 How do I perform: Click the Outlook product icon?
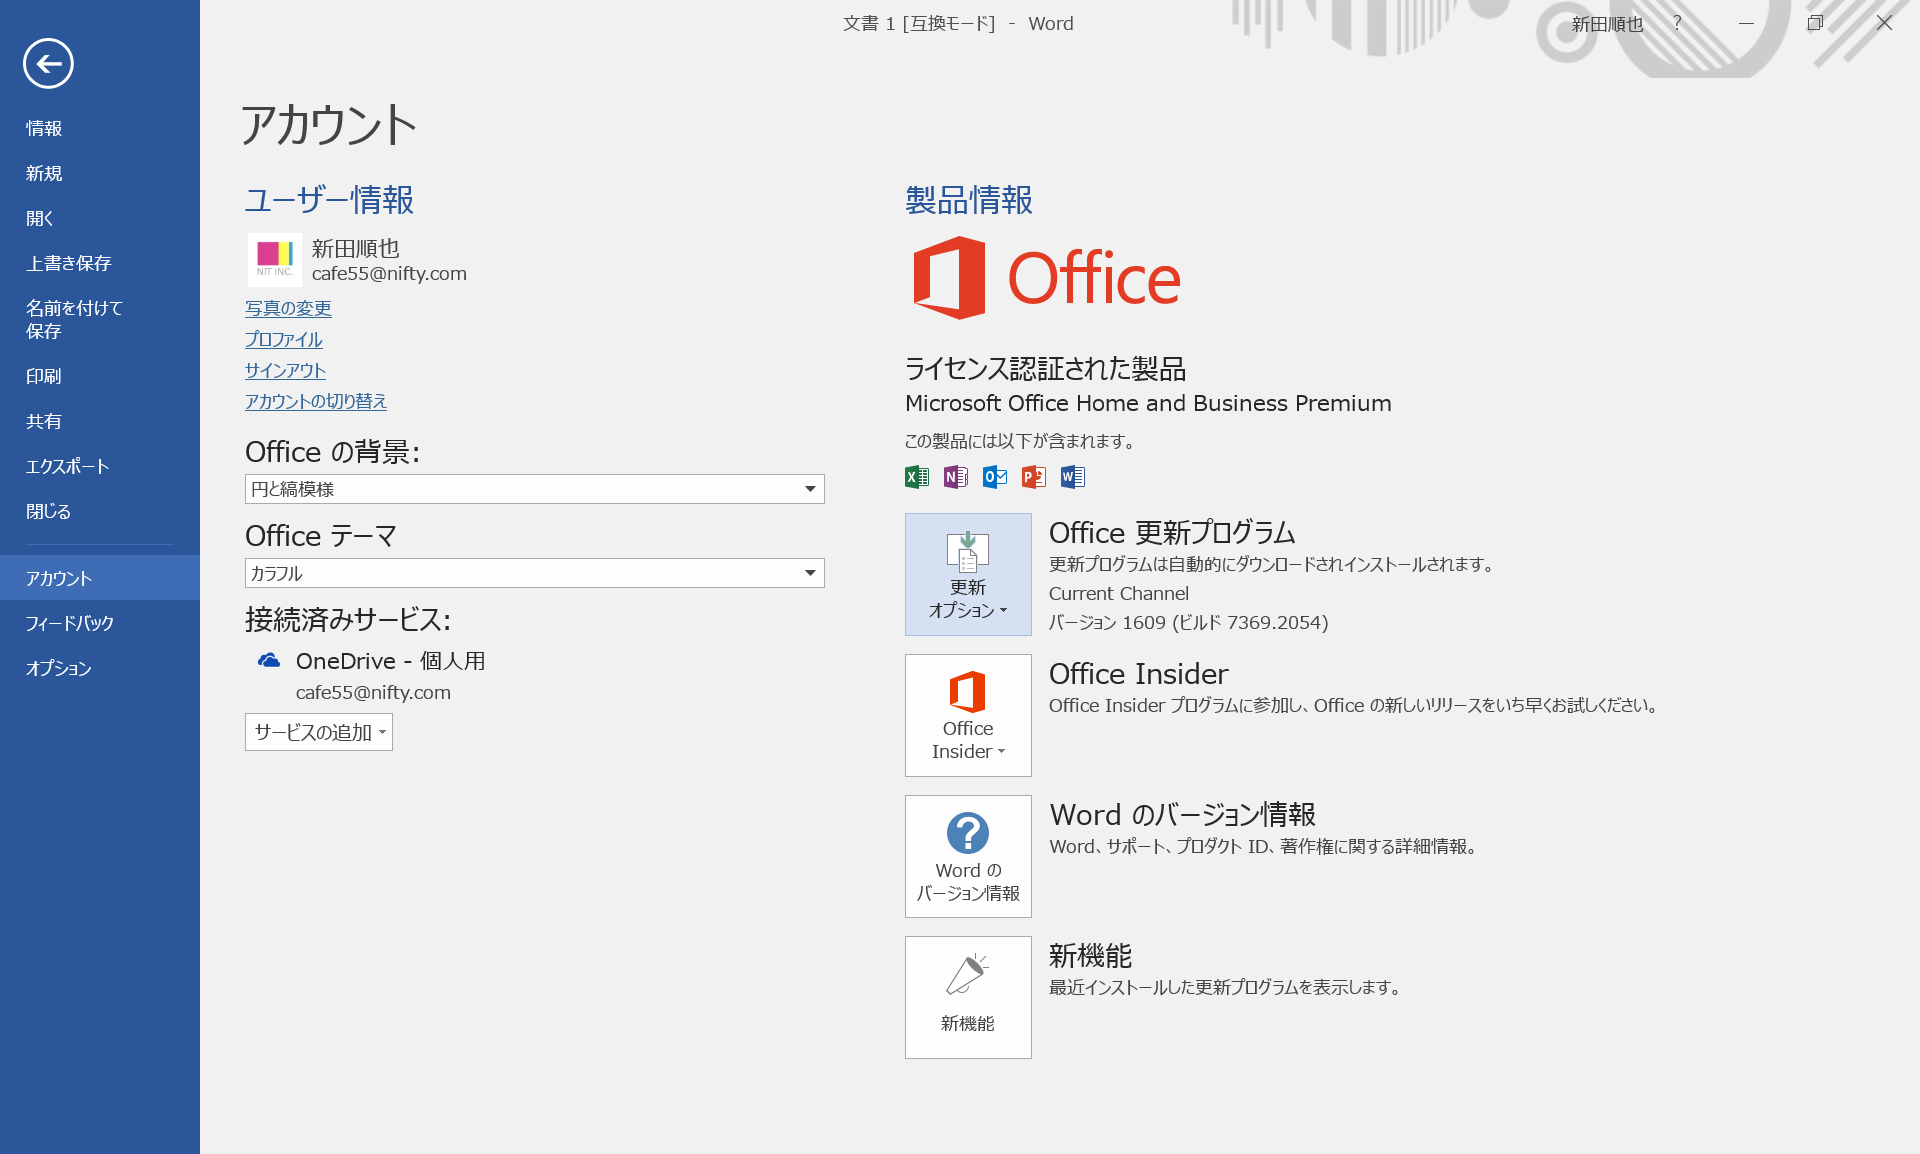994,477
